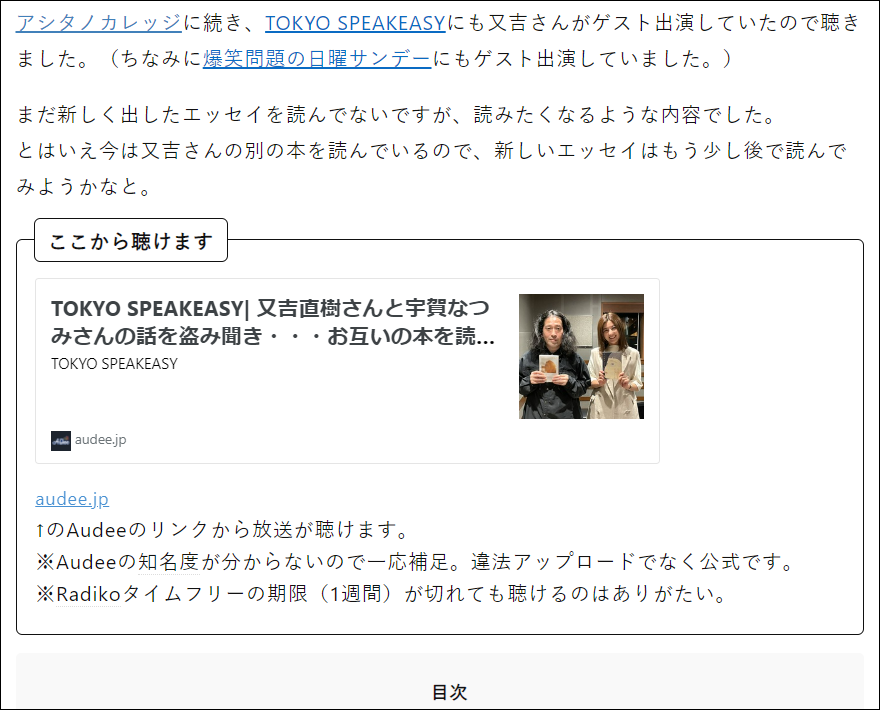This screenshot has height=710, width=880.
Task: Follow the 爆笑問題の日曜サンデー link
Action: [x=317, y=59]
